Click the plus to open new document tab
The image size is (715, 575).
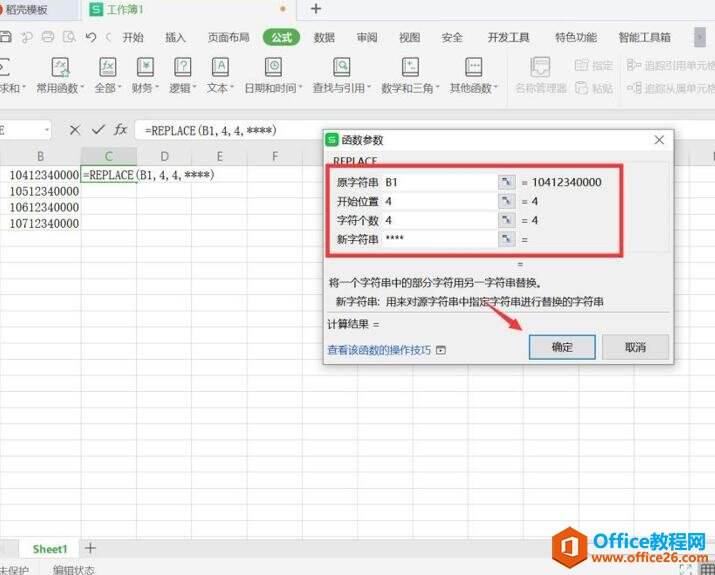click(316, 9)
